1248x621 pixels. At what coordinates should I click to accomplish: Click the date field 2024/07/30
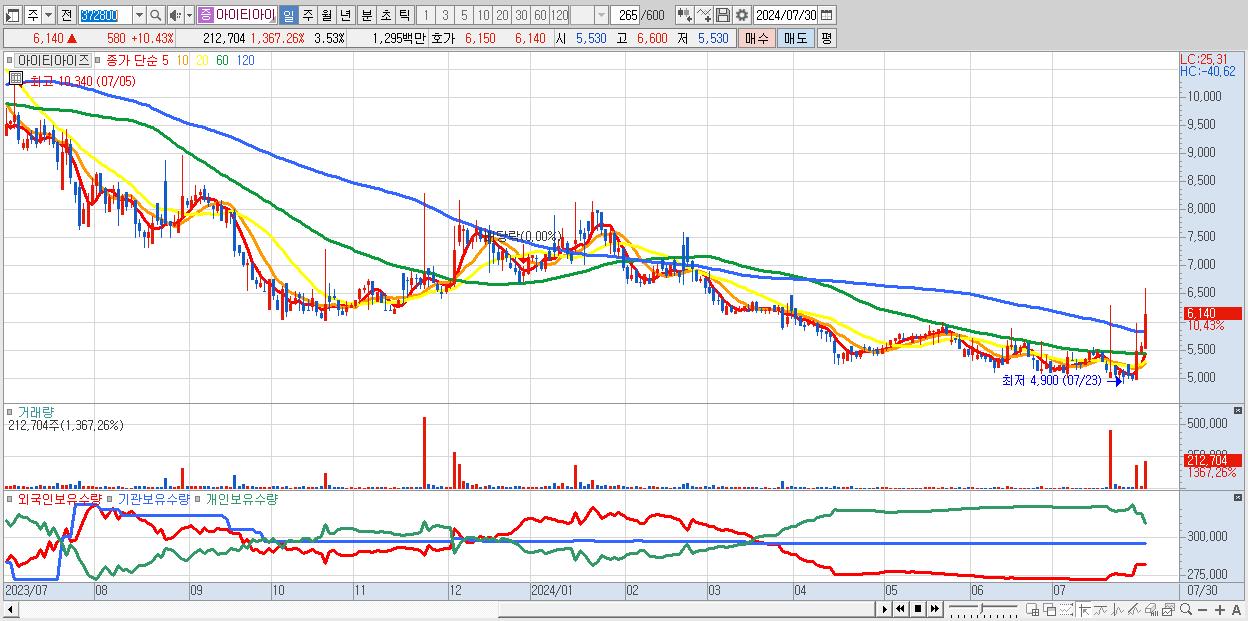pos(785,15)
